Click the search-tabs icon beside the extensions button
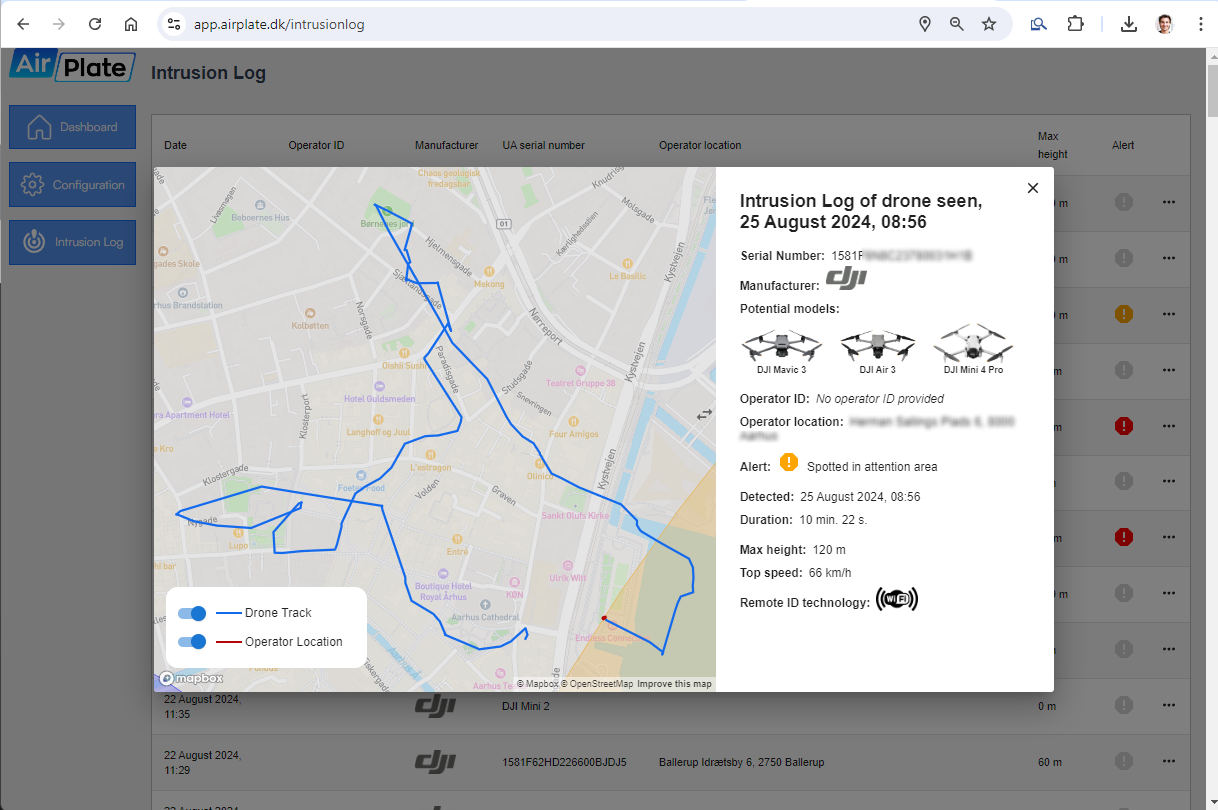This screenshot has width=1218, height=810. point(1039,24)
